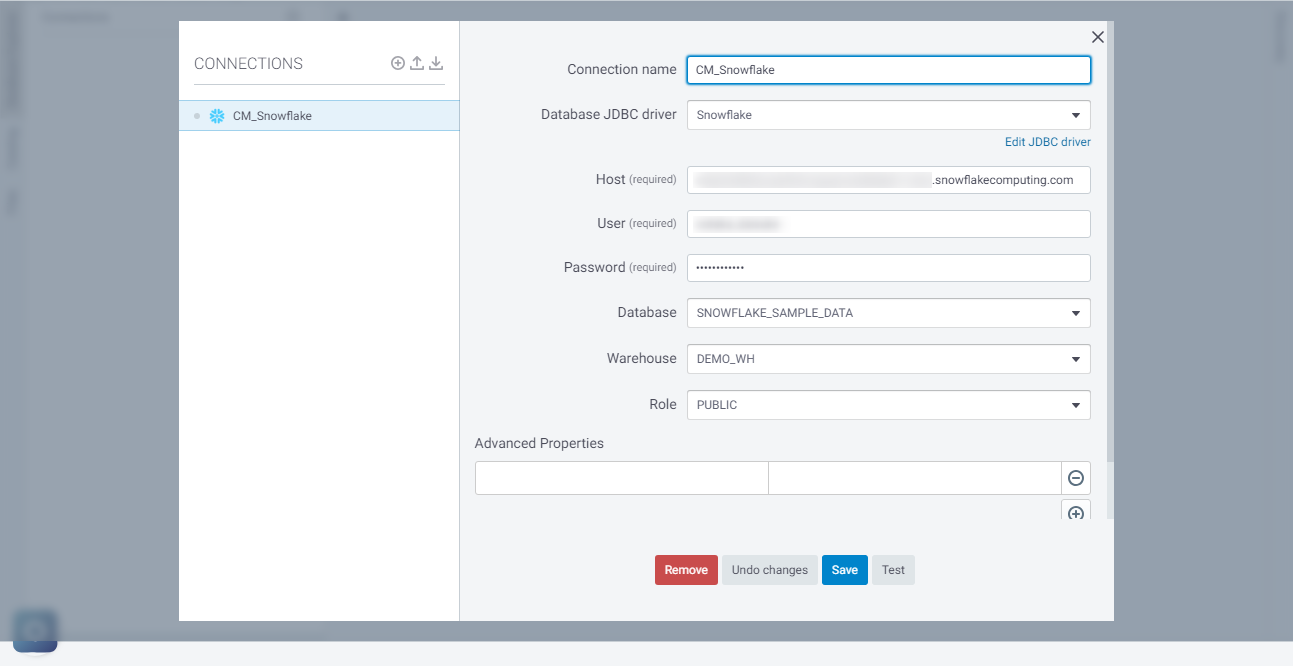Viewport: 1293px width, 666px height.
Task: Open the Warehouse dropdown showing DEMO_WH
Action: tap(1076, 358)
